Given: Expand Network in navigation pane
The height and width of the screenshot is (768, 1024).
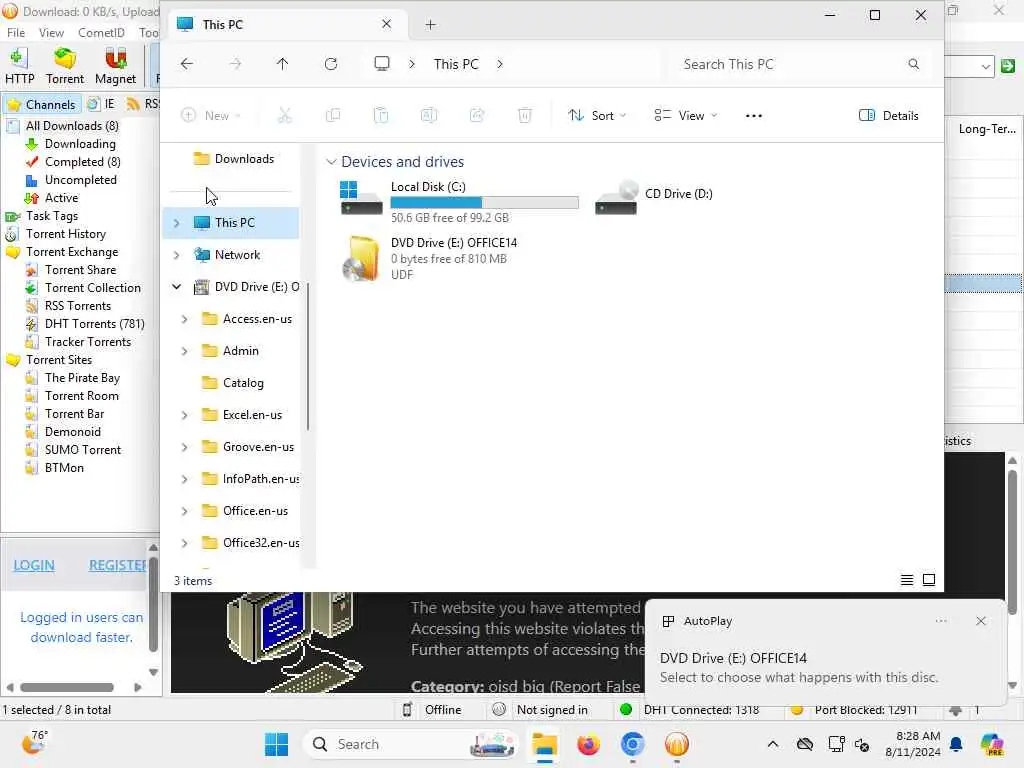Looking at the screenshot, I should (x=176, y=255).
